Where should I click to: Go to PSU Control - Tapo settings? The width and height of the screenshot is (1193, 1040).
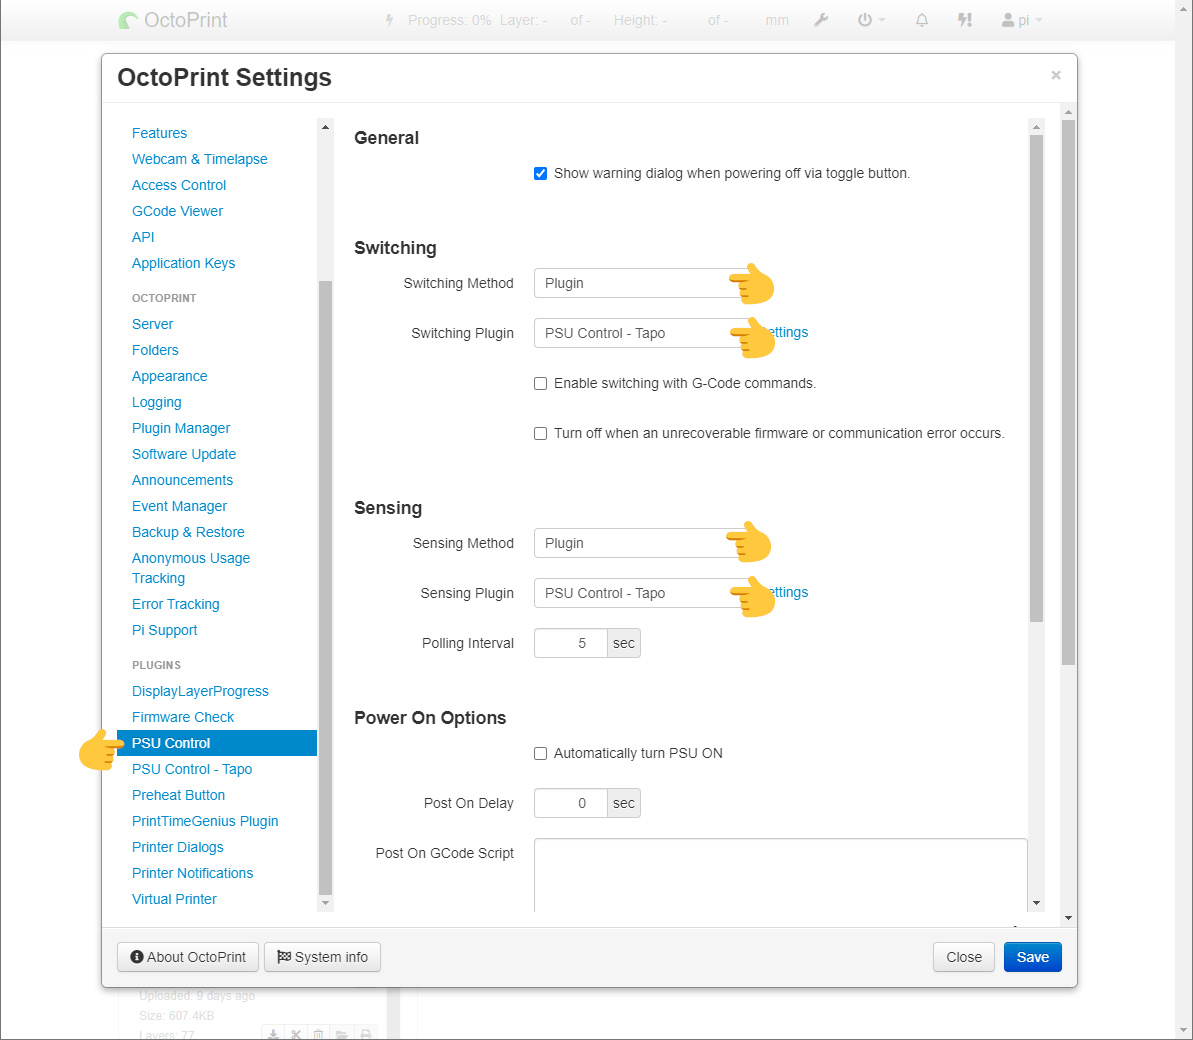click(192, 769)
